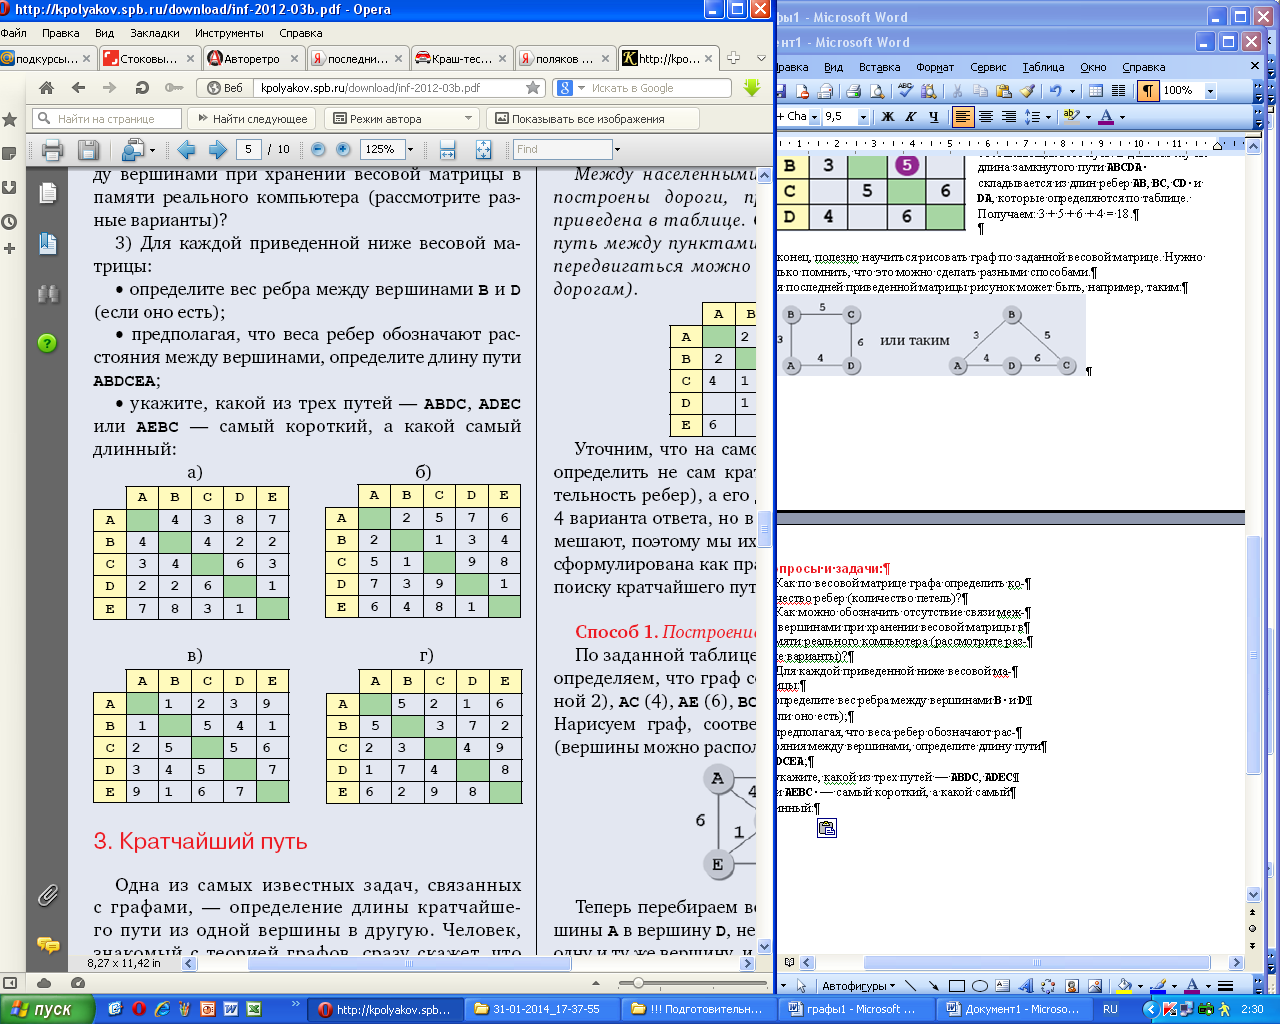Click the Opera home icon

46,88
